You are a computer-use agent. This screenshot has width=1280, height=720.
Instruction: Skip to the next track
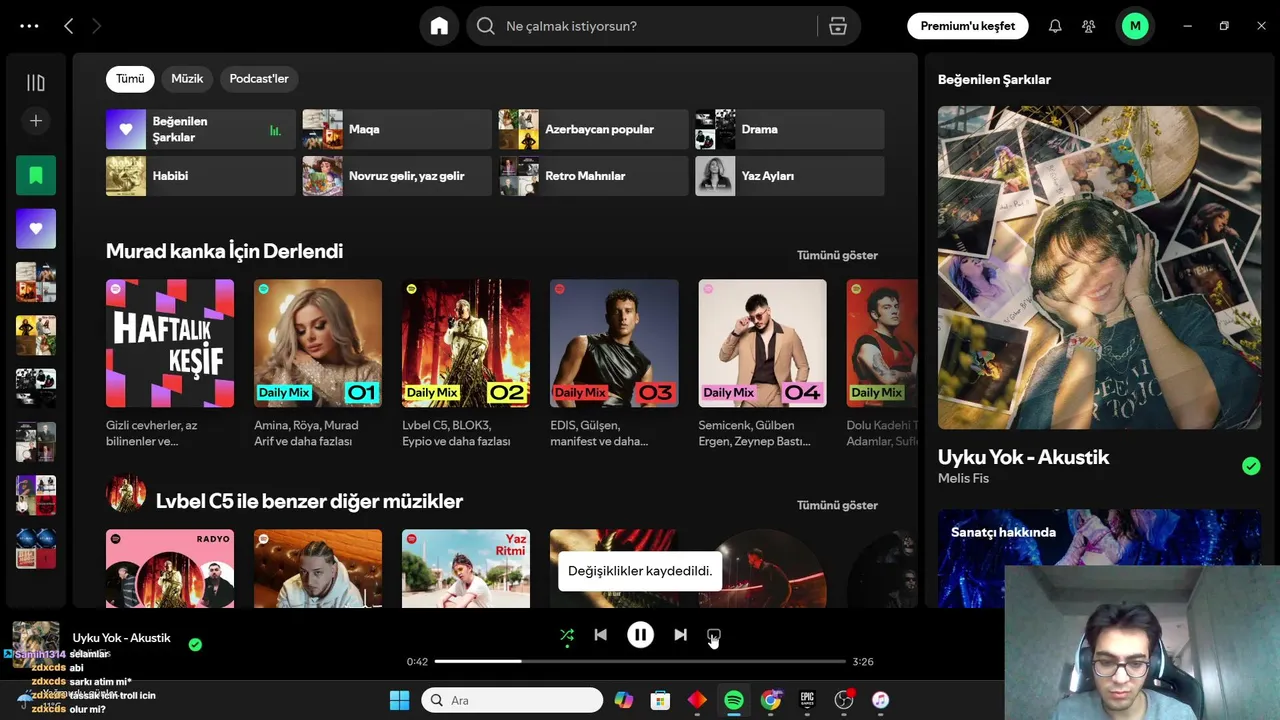tap(680, 635)
